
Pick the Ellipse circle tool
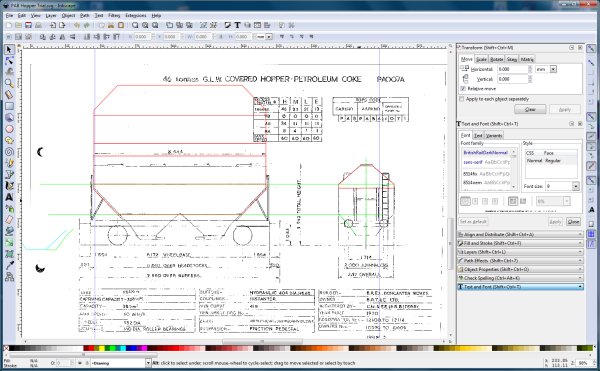(9, 129)
